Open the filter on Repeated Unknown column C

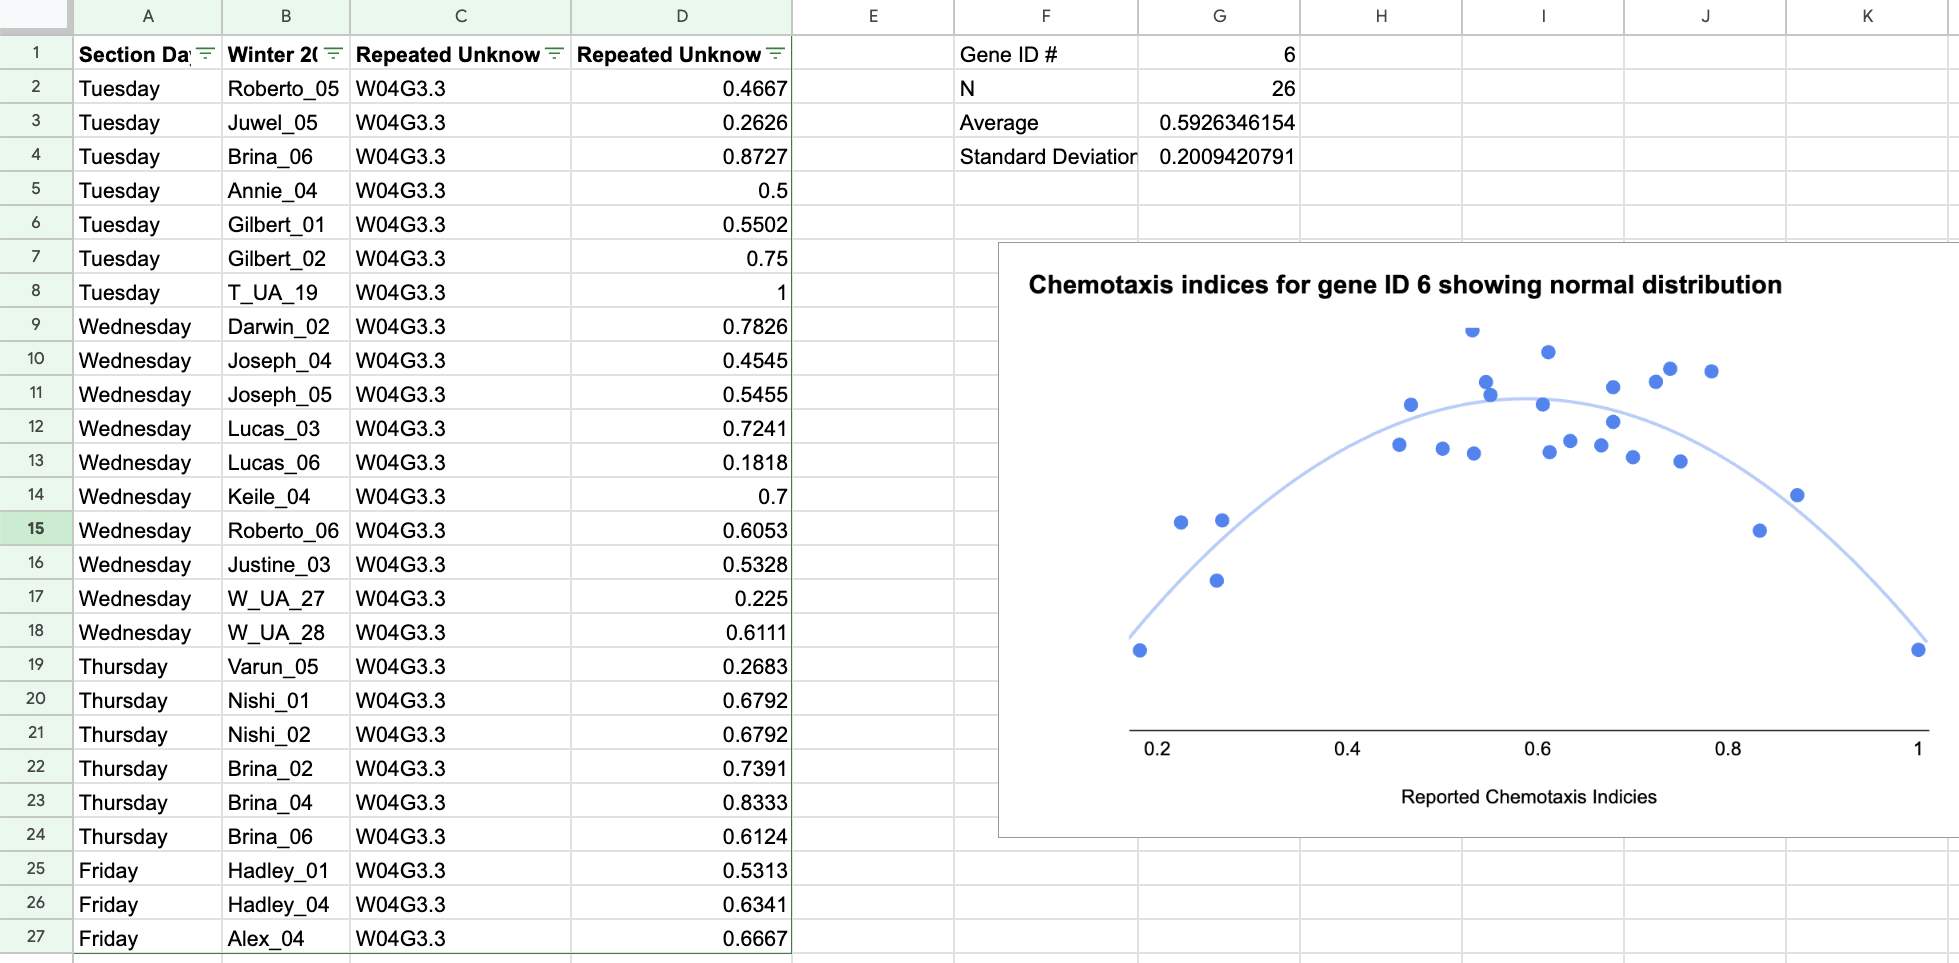click(x=552, y=55)
